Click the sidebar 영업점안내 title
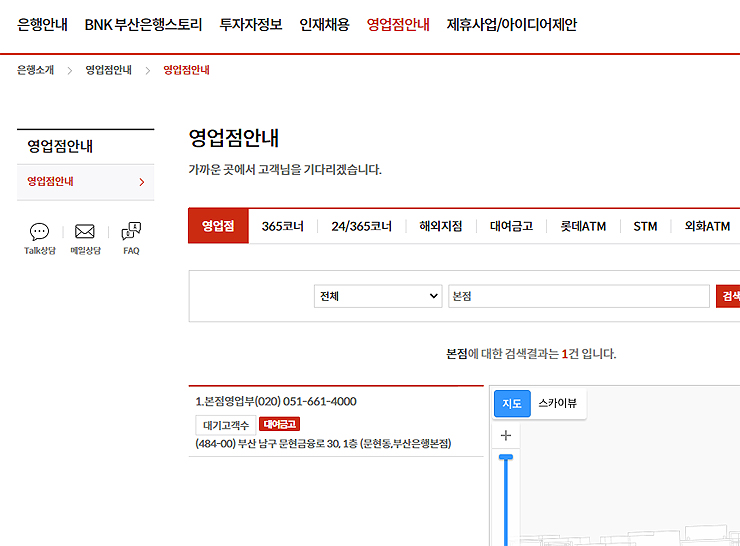Image resolution: width=740 pixels, height=546 pixels. tap(60, 146)
